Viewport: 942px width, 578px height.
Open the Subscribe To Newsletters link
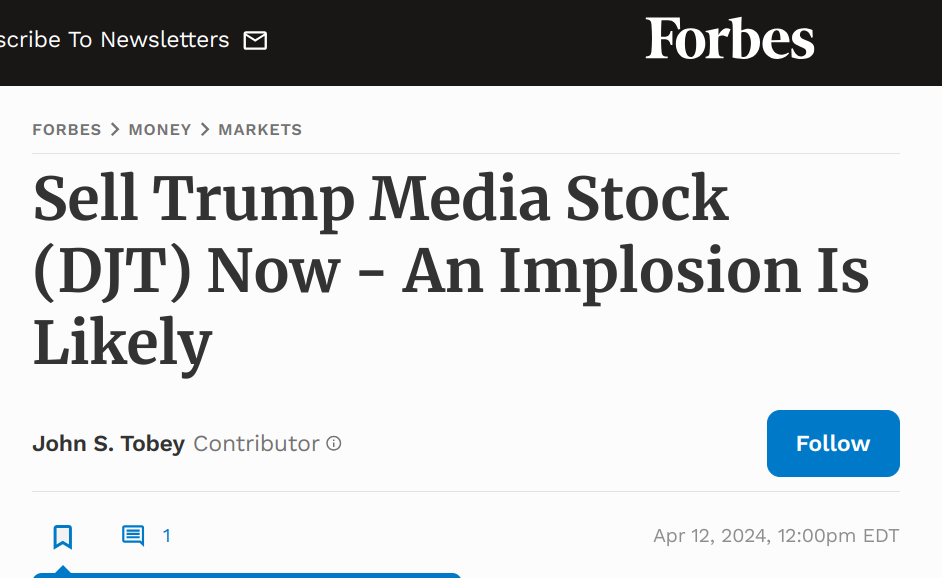click(115, 40)
